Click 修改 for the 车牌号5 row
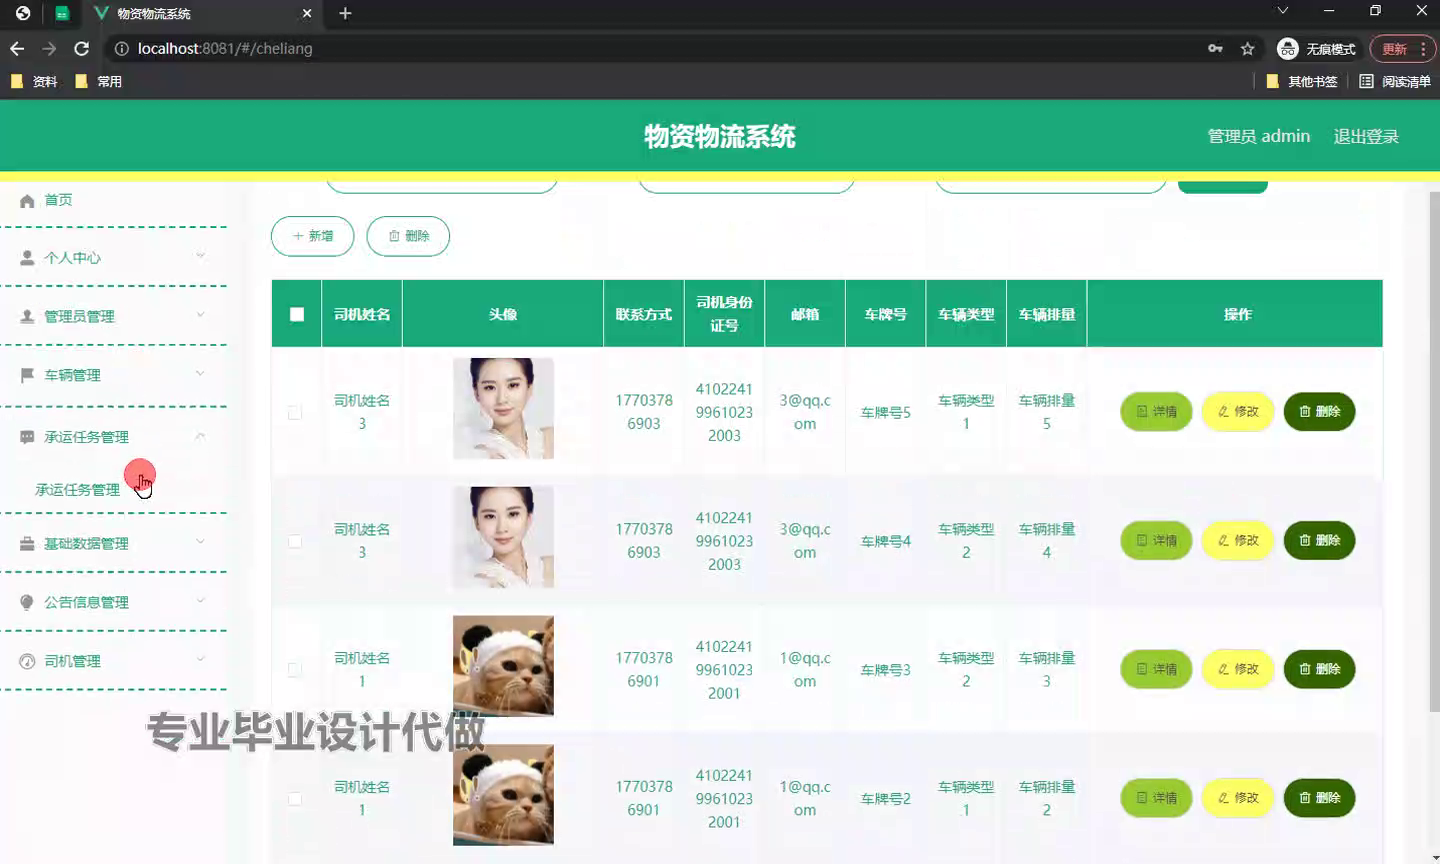This screenshot has width=1440, height=864. 1238,411
